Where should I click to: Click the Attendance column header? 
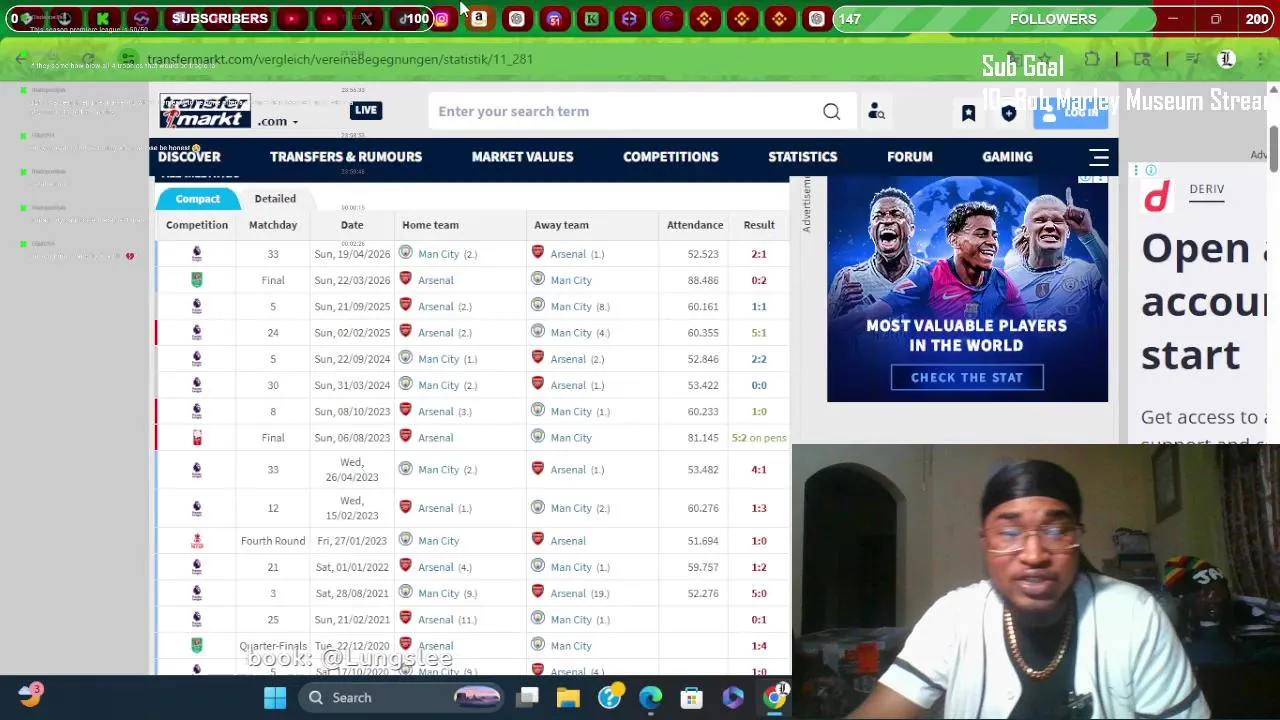click(695, 225)
